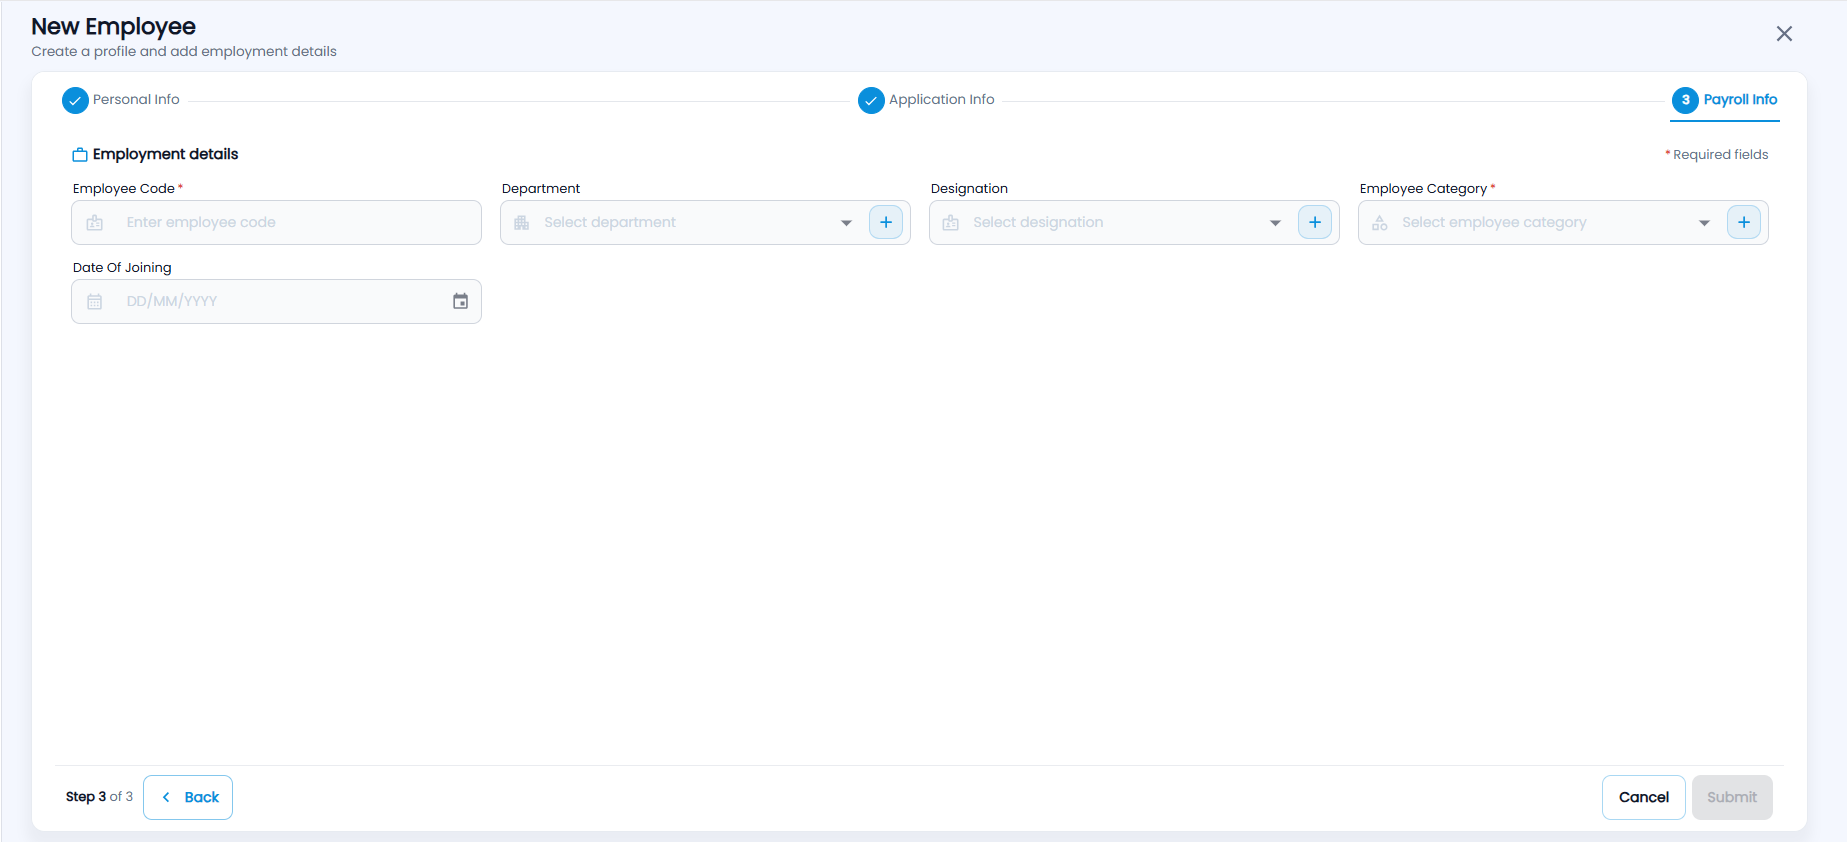Click the Application Info completed checkmark icon
The image size is (1847, 842).
point(871,100)
